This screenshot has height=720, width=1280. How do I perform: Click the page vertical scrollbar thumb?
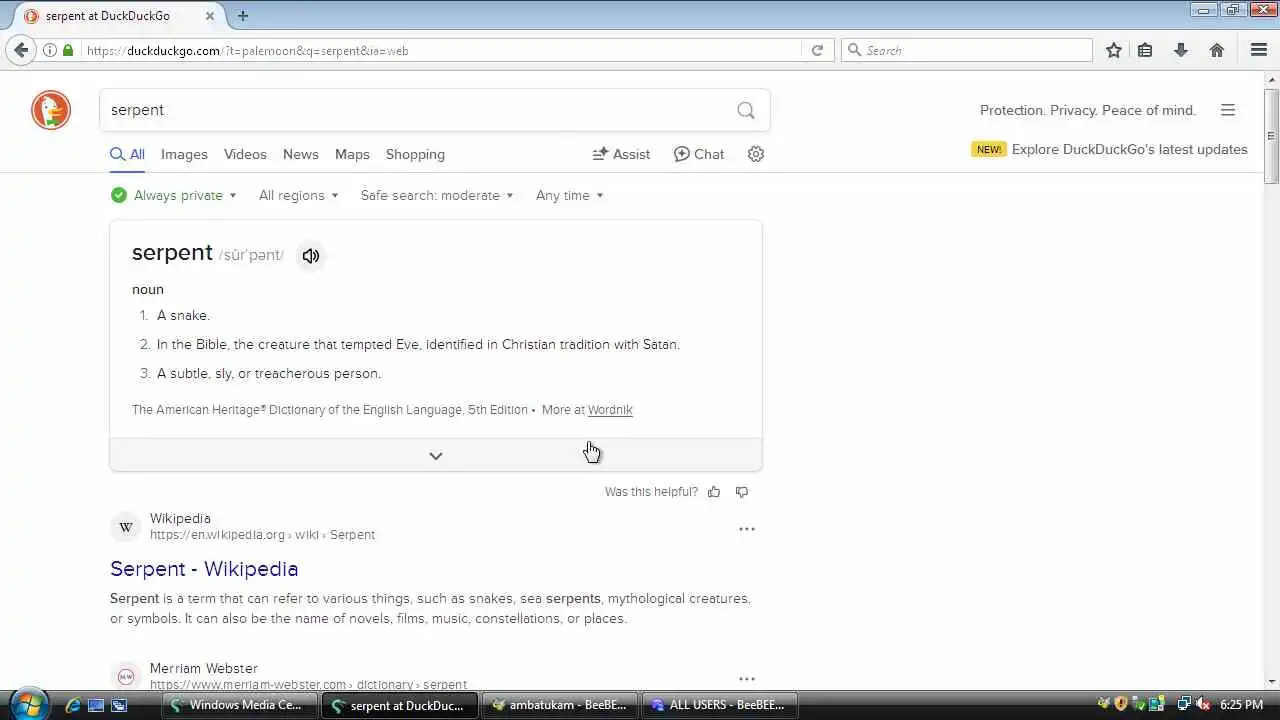click(x=1271, y=136)
